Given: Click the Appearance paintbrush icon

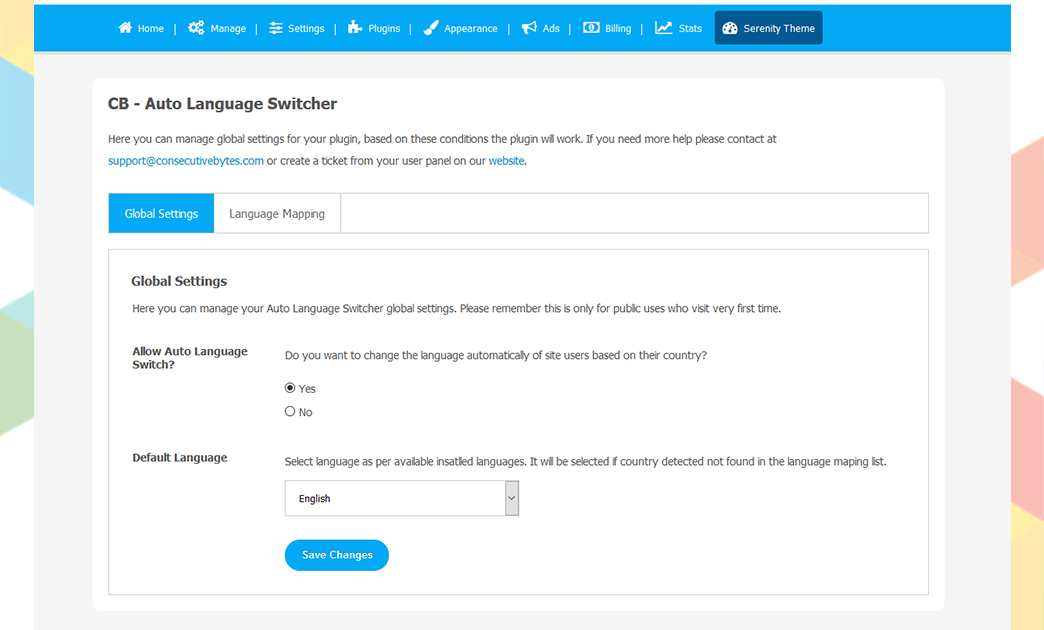Looking at the screenshot, I should pyautogui.click(x=431, y=28).
